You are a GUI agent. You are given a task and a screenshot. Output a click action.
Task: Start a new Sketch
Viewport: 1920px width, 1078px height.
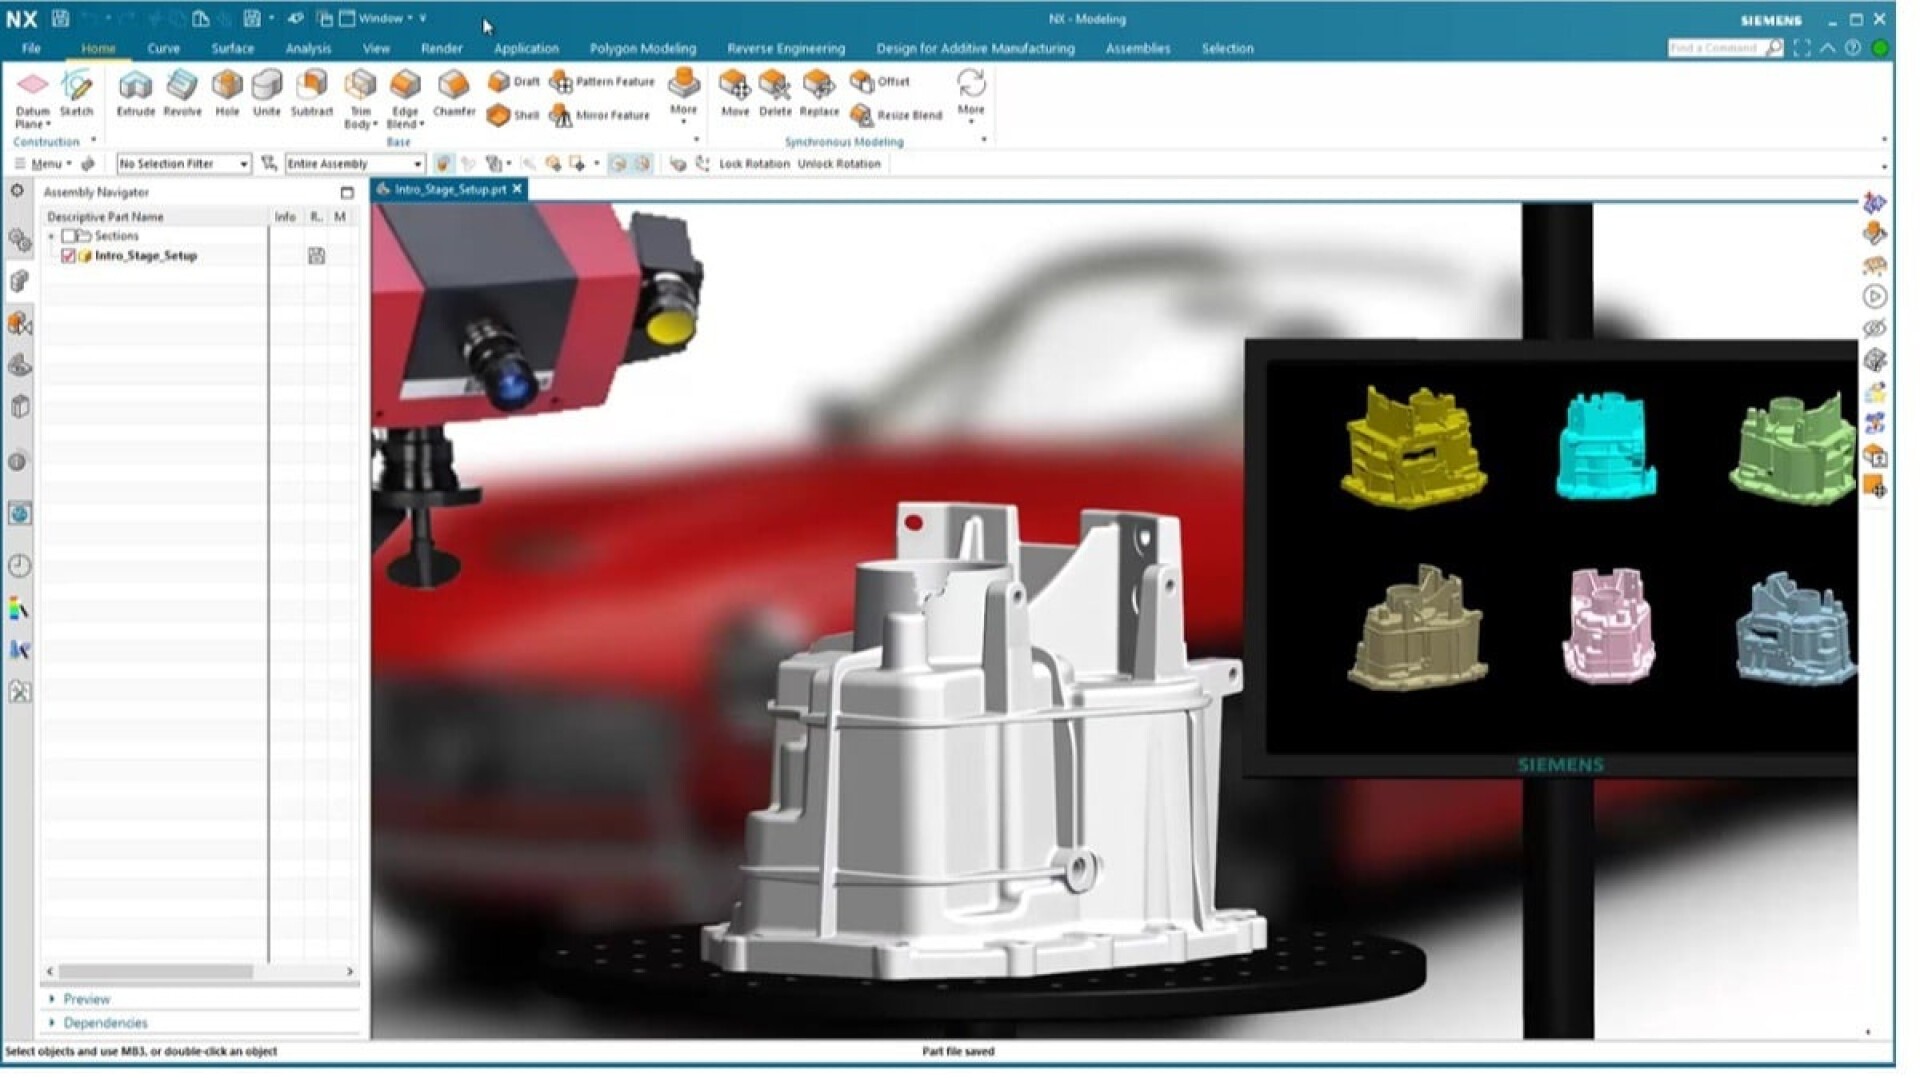coord(76,94)
